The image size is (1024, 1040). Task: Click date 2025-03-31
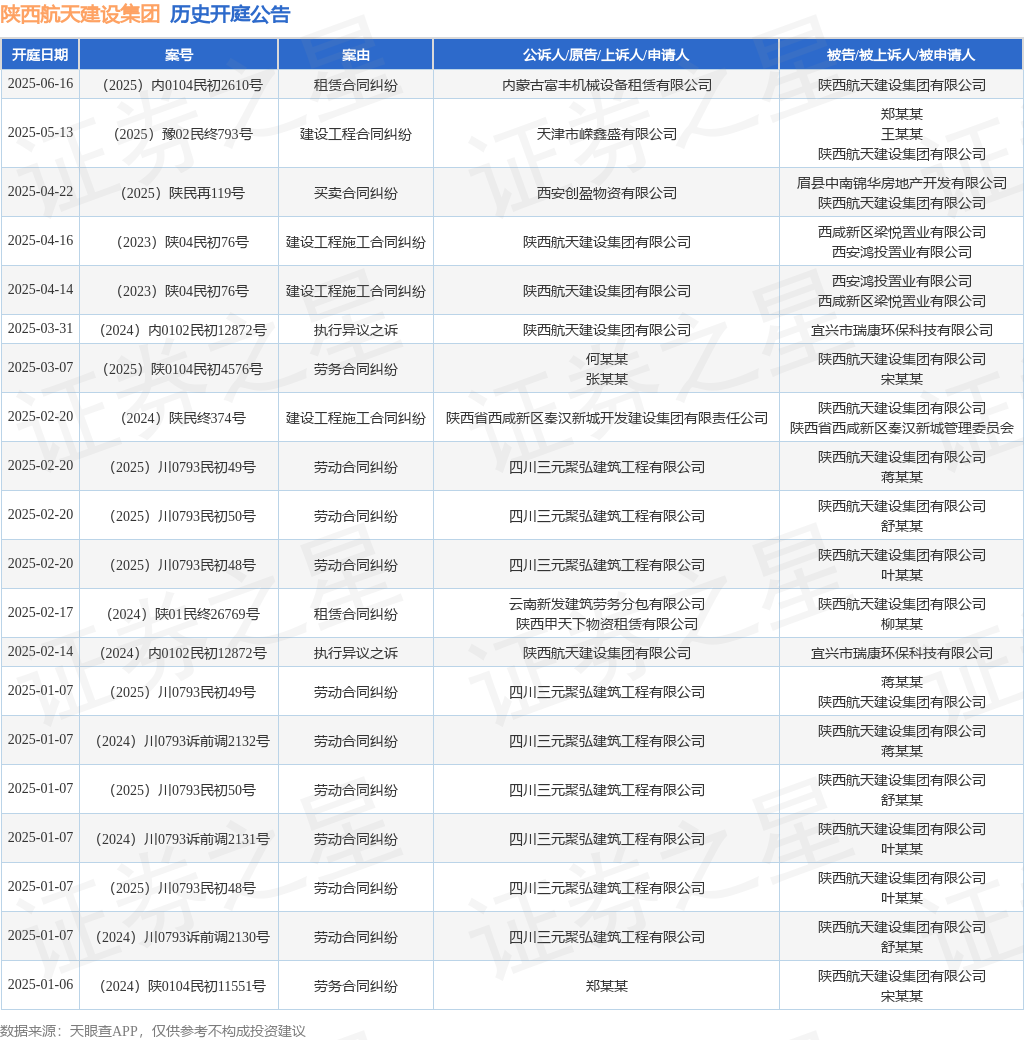[x=40, y=329]
